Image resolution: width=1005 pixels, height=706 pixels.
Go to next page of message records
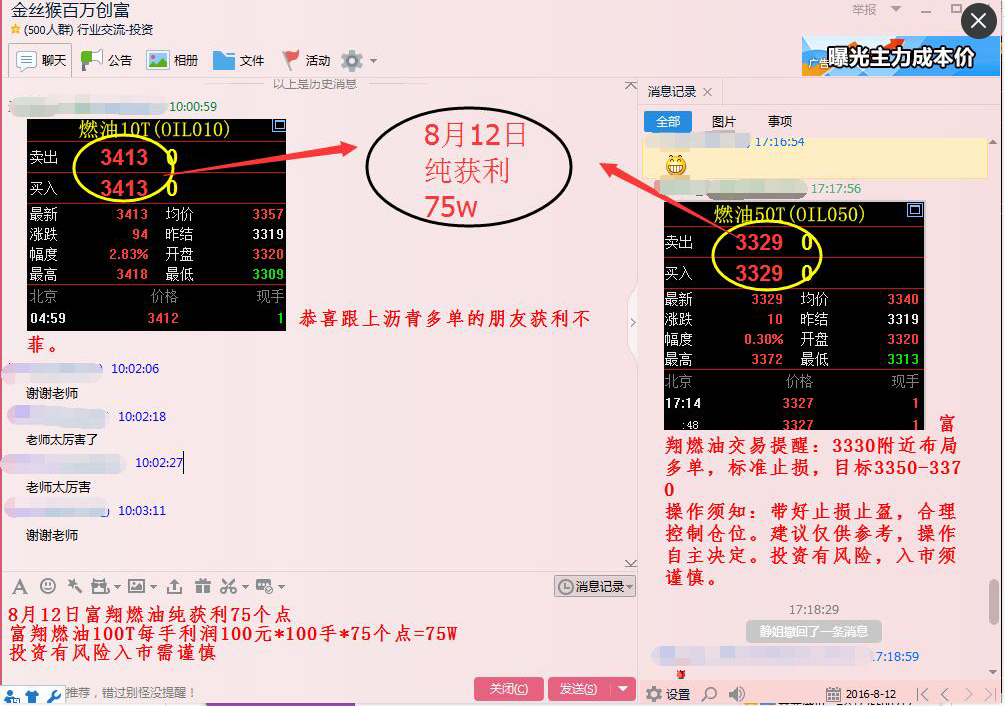968,694
